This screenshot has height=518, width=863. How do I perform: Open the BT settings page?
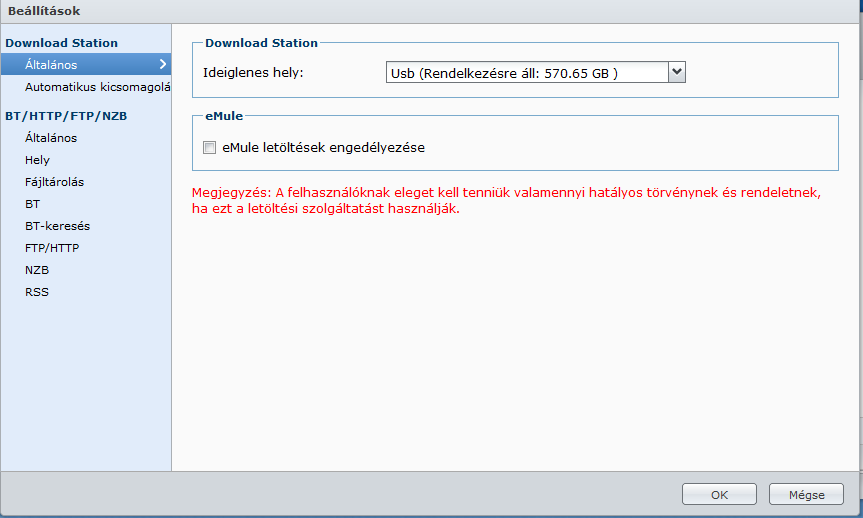[32, 204]
